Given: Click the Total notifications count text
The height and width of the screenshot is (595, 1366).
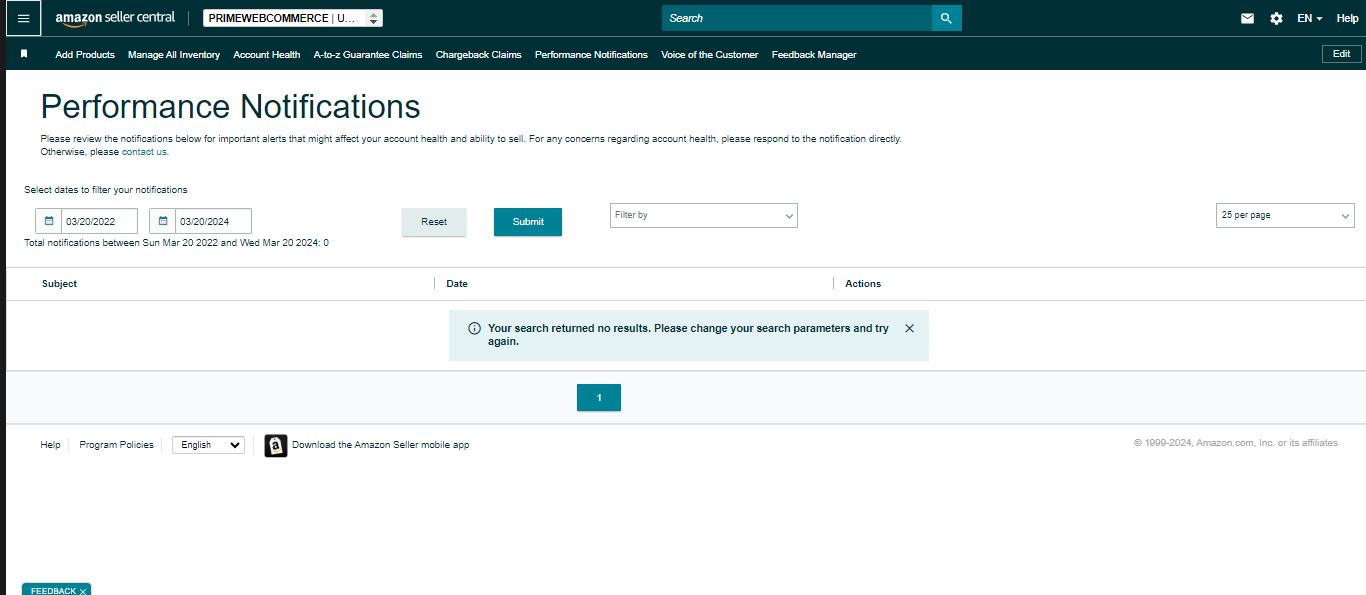Looking at the screenshot, I should pyautogui.click(x=176, y=243).
